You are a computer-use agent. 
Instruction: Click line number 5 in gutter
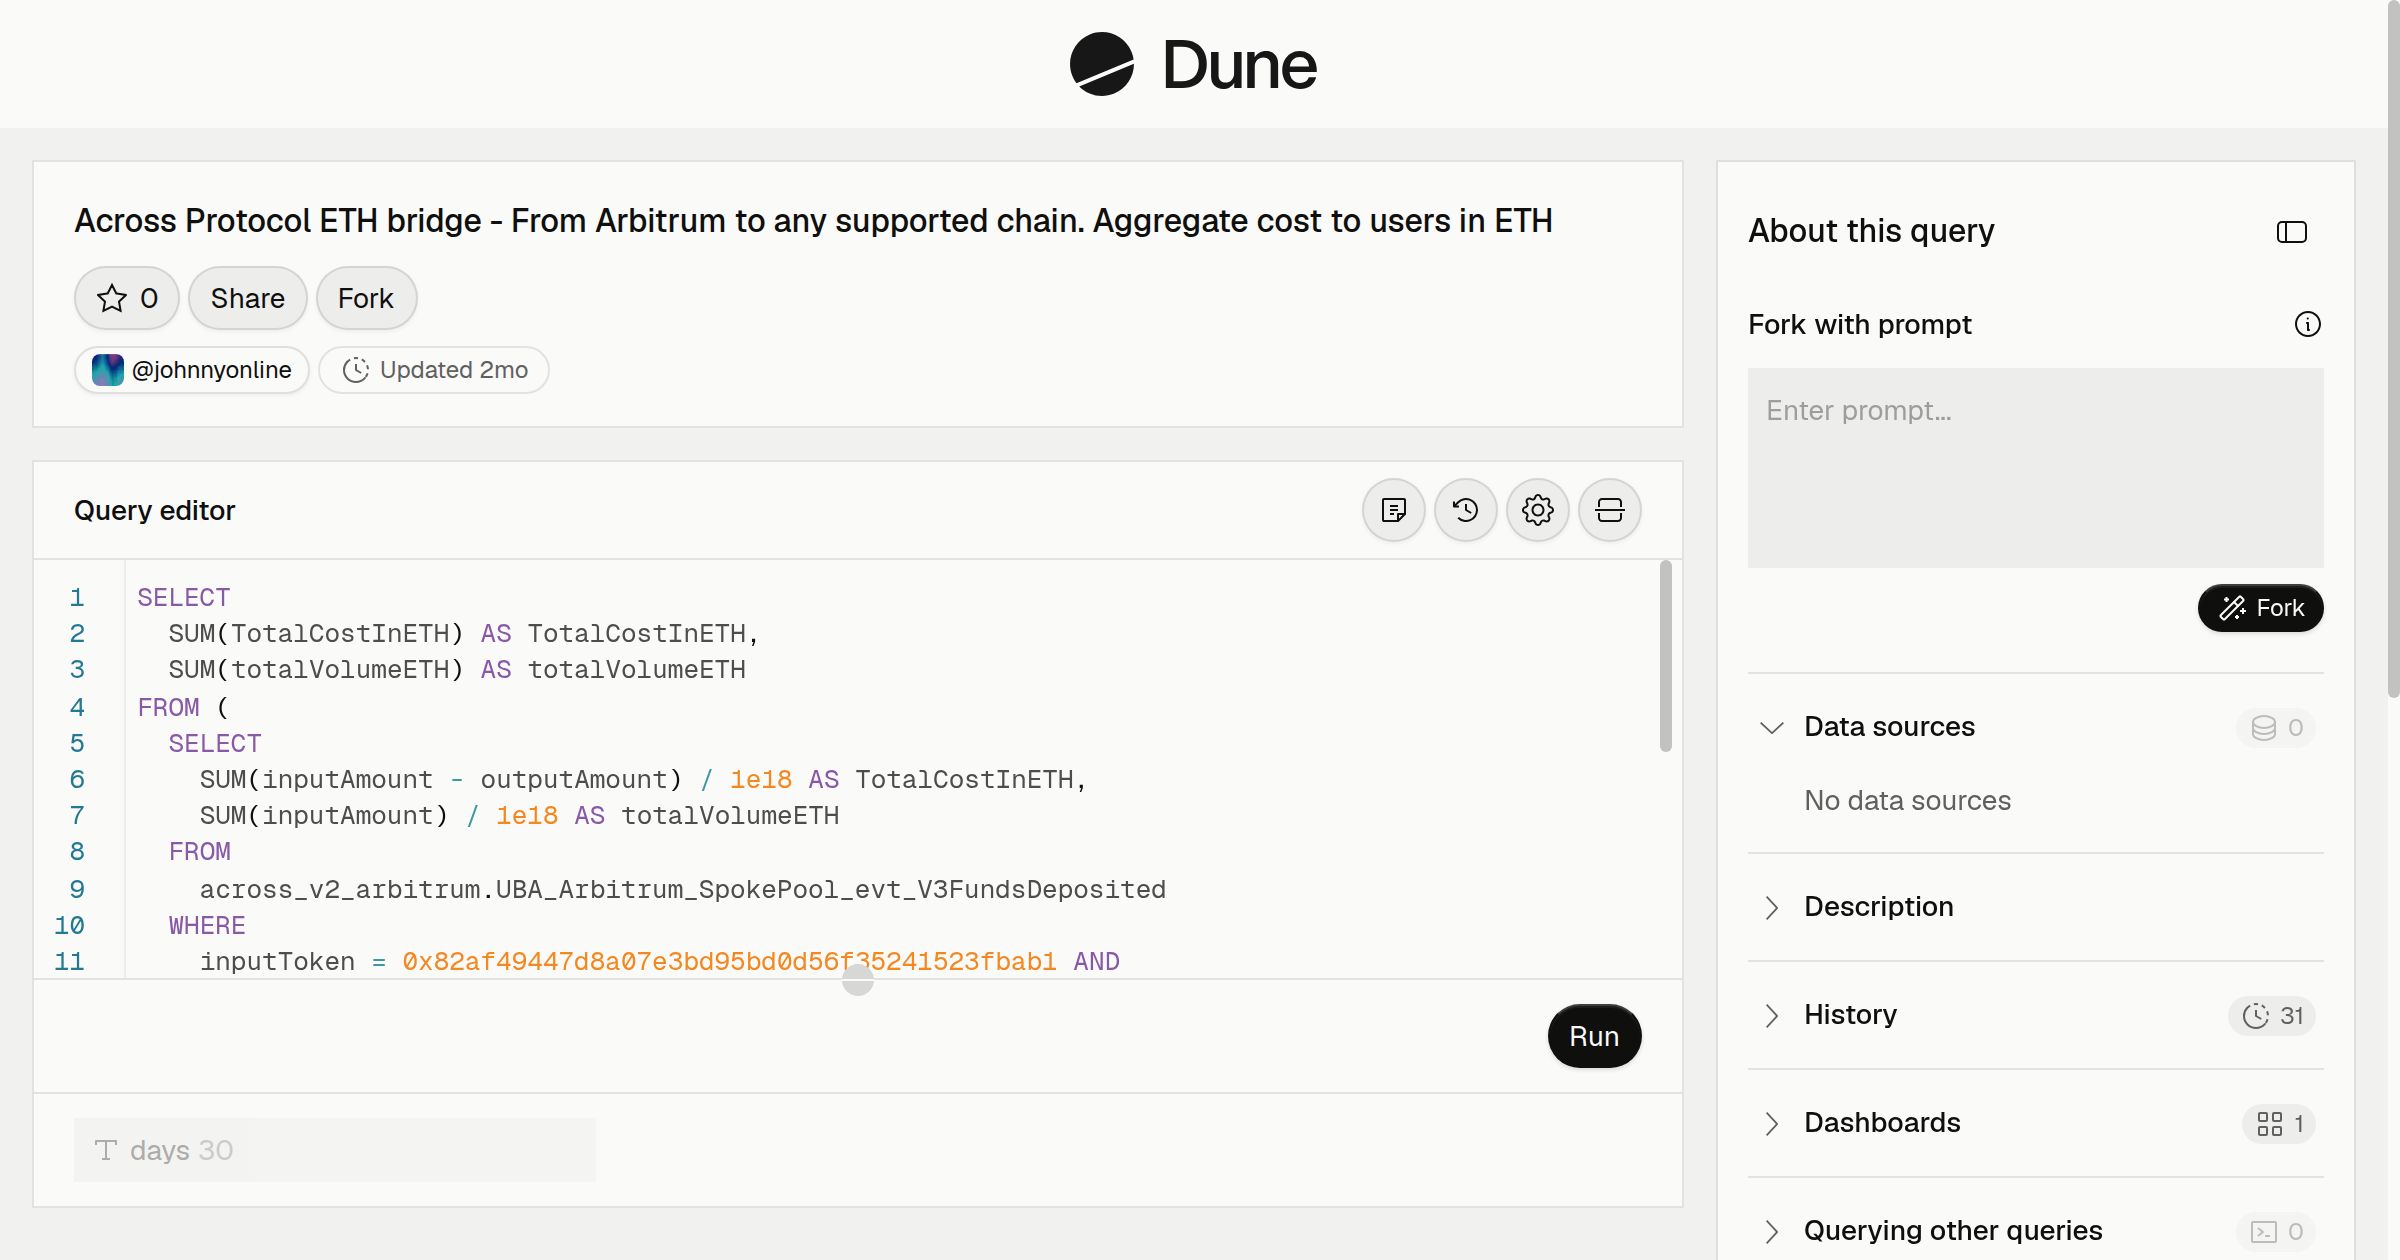[77, 743]
